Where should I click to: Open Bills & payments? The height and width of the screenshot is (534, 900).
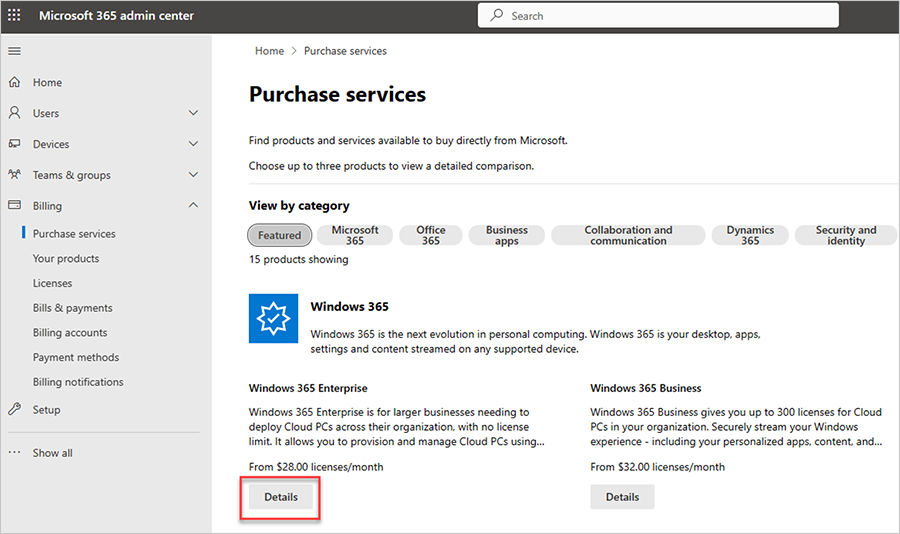point(72,308)
